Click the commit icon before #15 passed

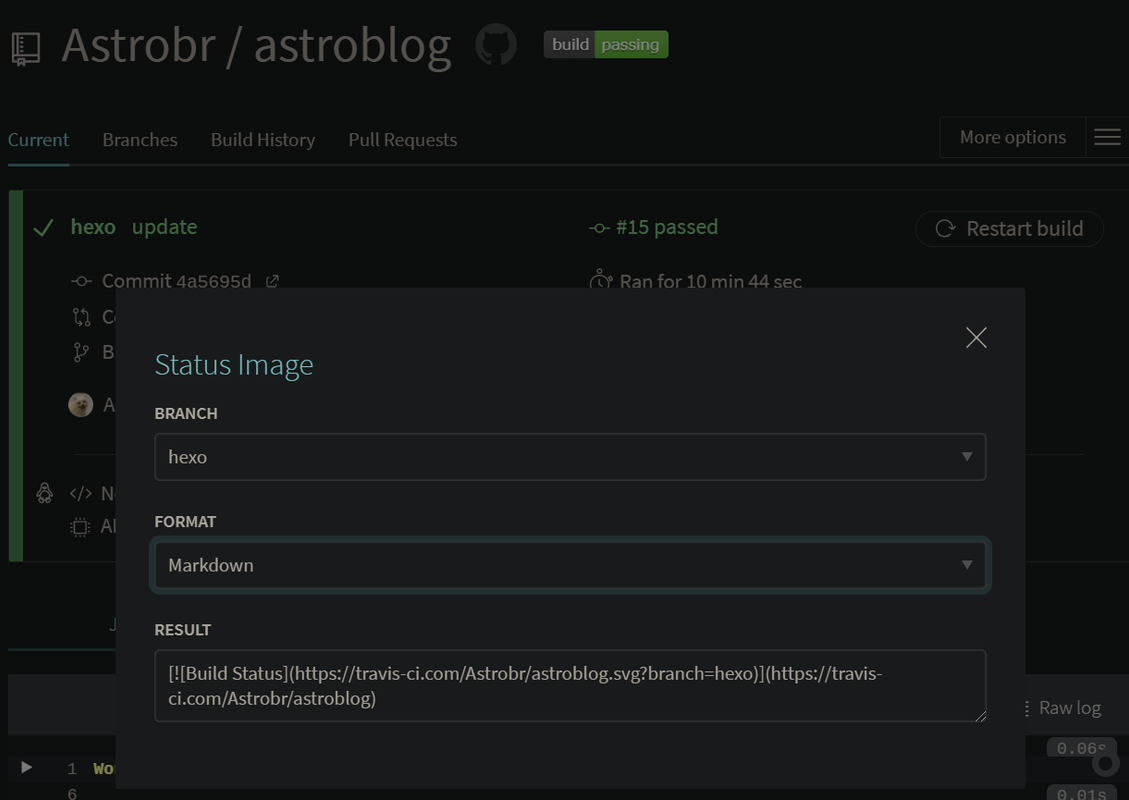click(x=599, y=228)
